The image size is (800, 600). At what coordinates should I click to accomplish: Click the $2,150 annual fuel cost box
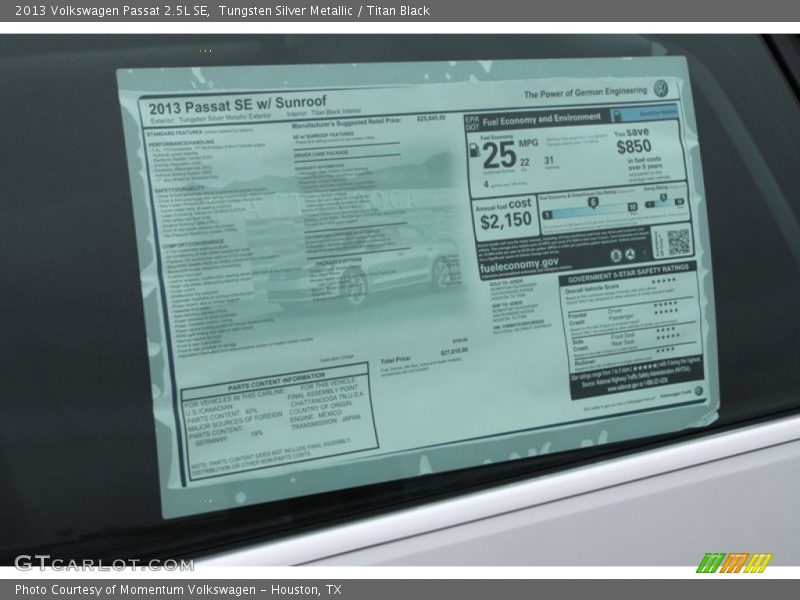[x=505, y=215]
